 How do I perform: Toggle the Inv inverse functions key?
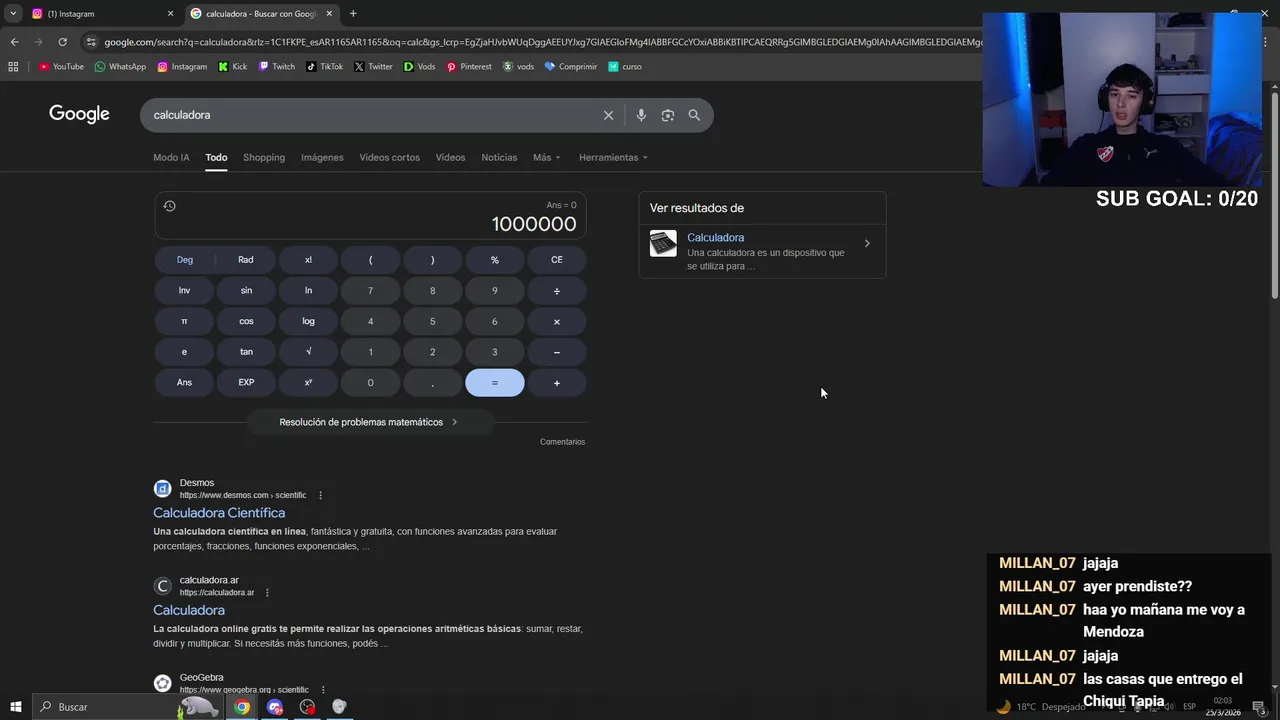pos(185,291)
